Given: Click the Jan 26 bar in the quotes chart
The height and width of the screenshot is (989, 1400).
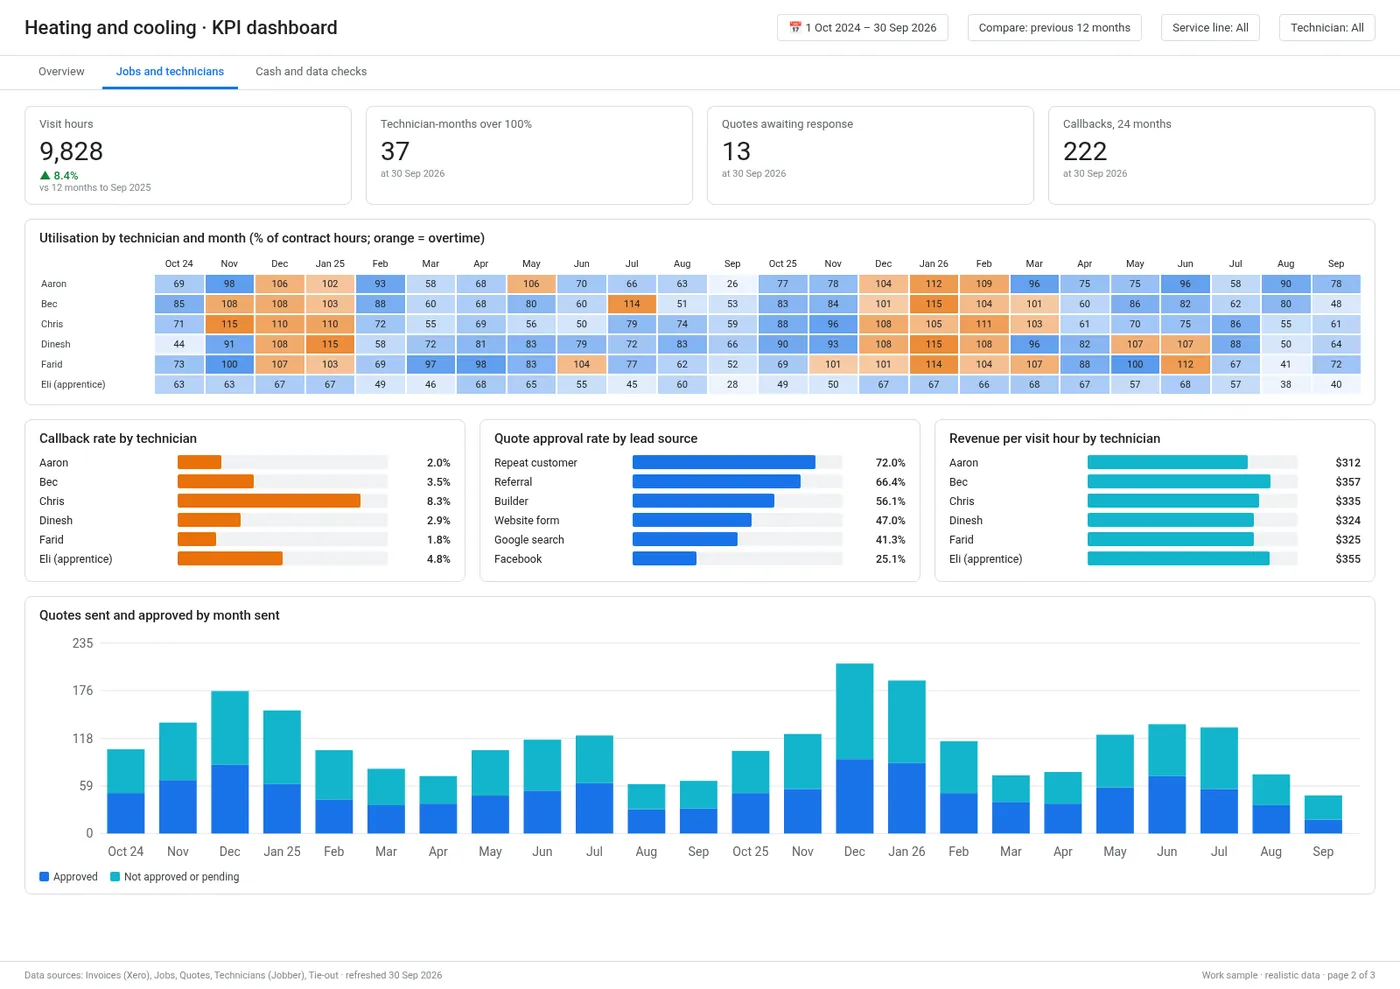Looking at the screenshot, I should click(907, 757).
